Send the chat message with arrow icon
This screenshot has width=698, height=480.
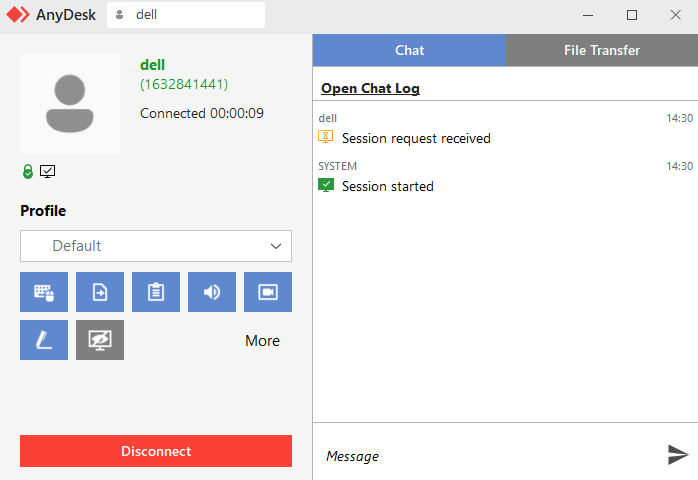point(678,455)
